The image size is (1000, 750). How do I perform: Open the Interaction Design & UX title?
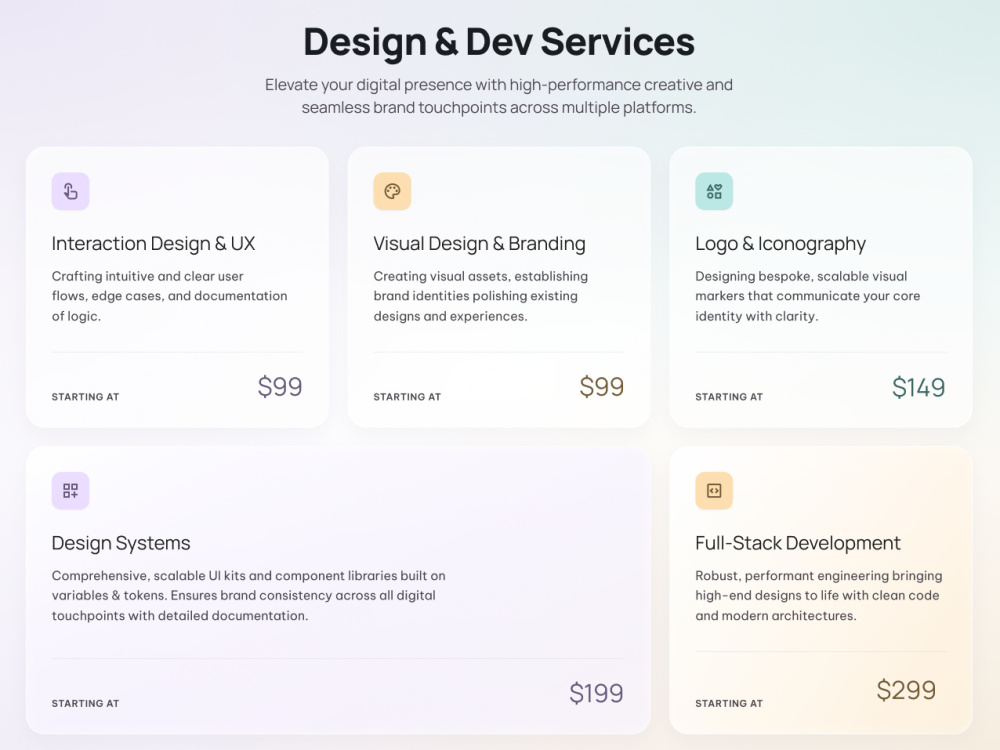(153, 244)
